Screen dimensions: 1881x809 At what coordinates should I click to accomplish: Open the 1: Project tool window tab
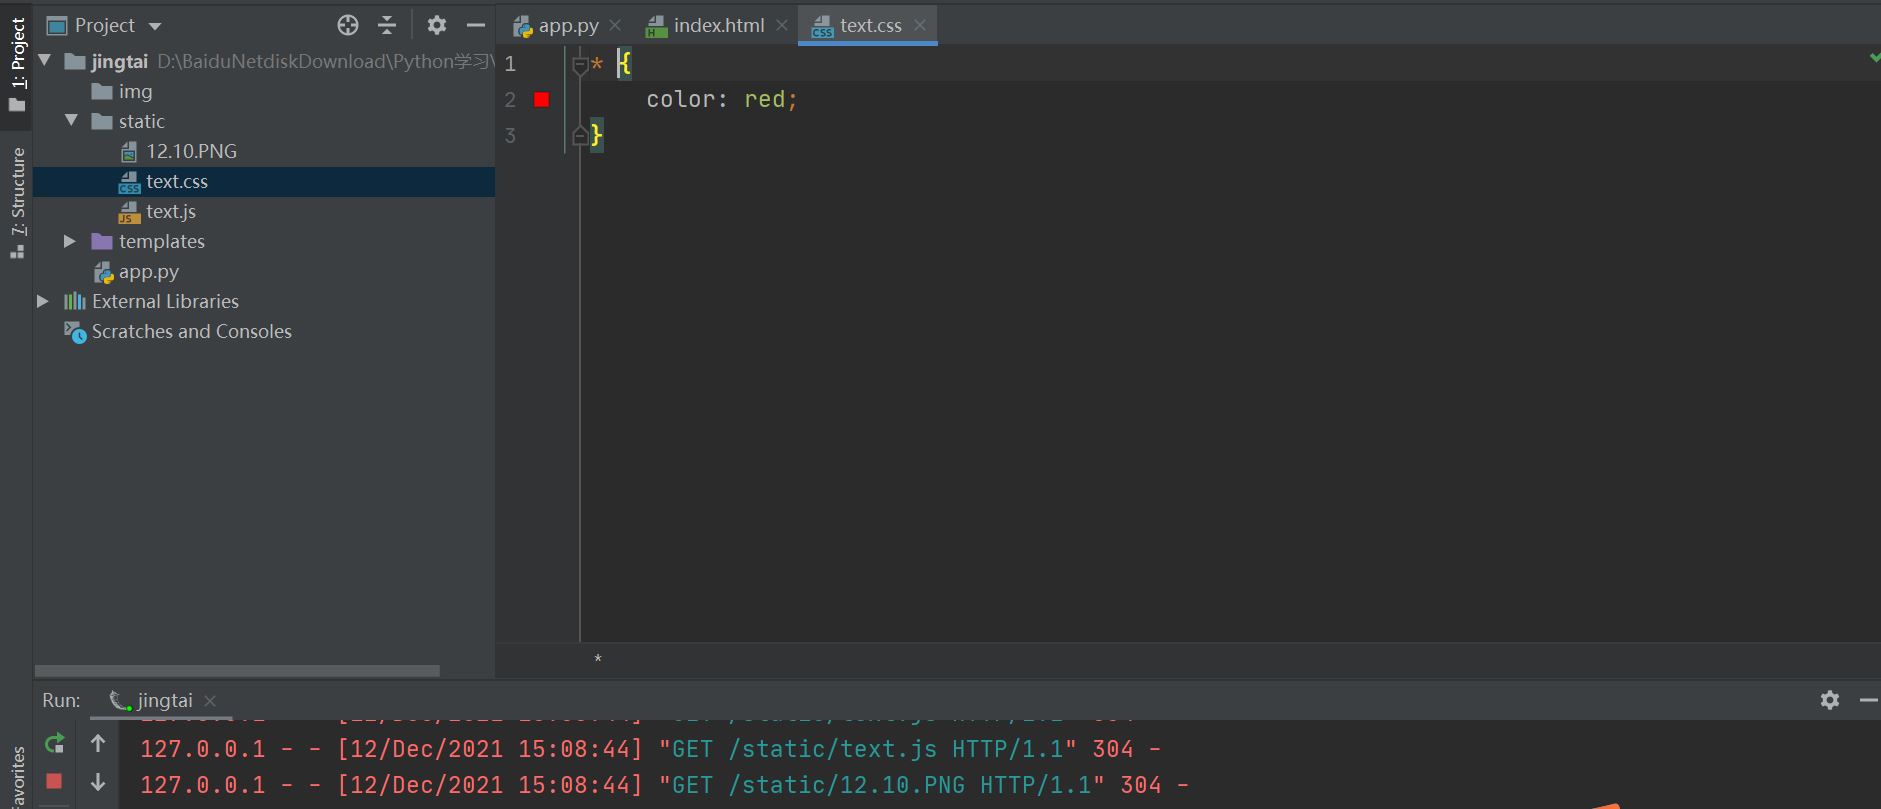click(x=17, y=65)
